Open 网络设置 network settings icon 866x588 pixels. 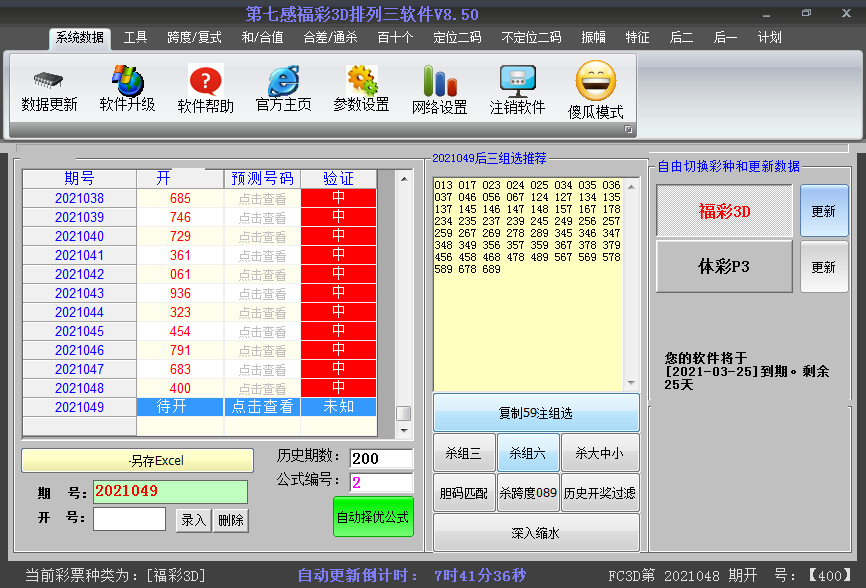tap(439, 80)
